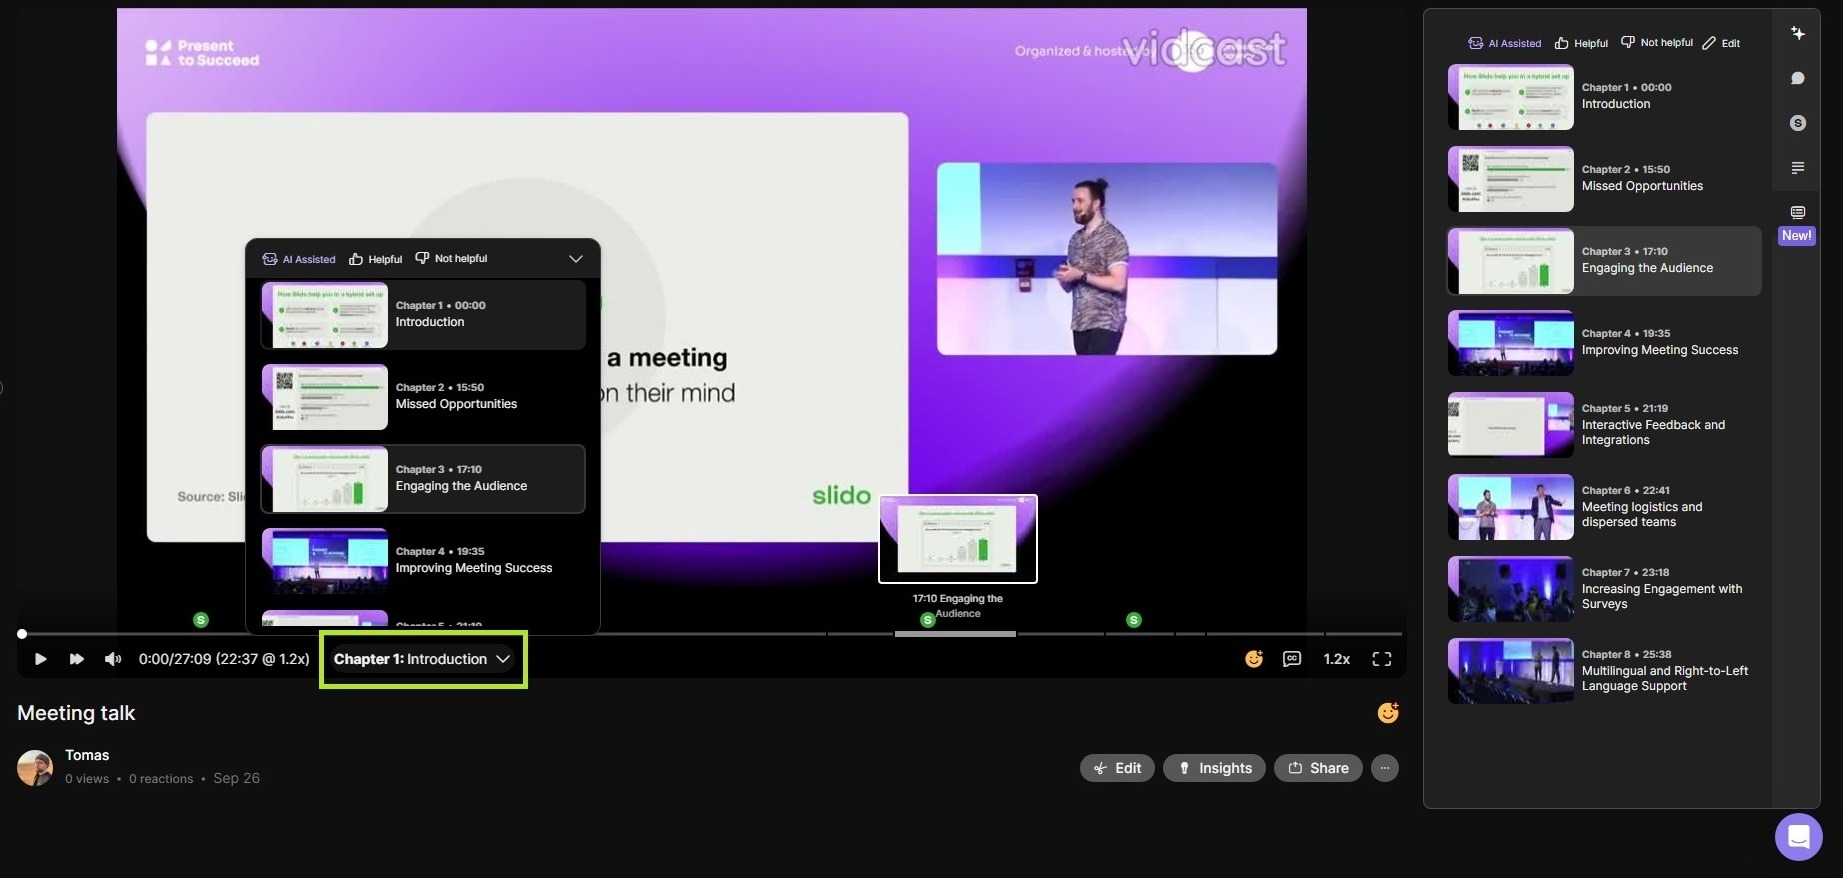Change the 1.2x playback speed
Screen dimensions: 1843x878
click(x=1336, y=659)
